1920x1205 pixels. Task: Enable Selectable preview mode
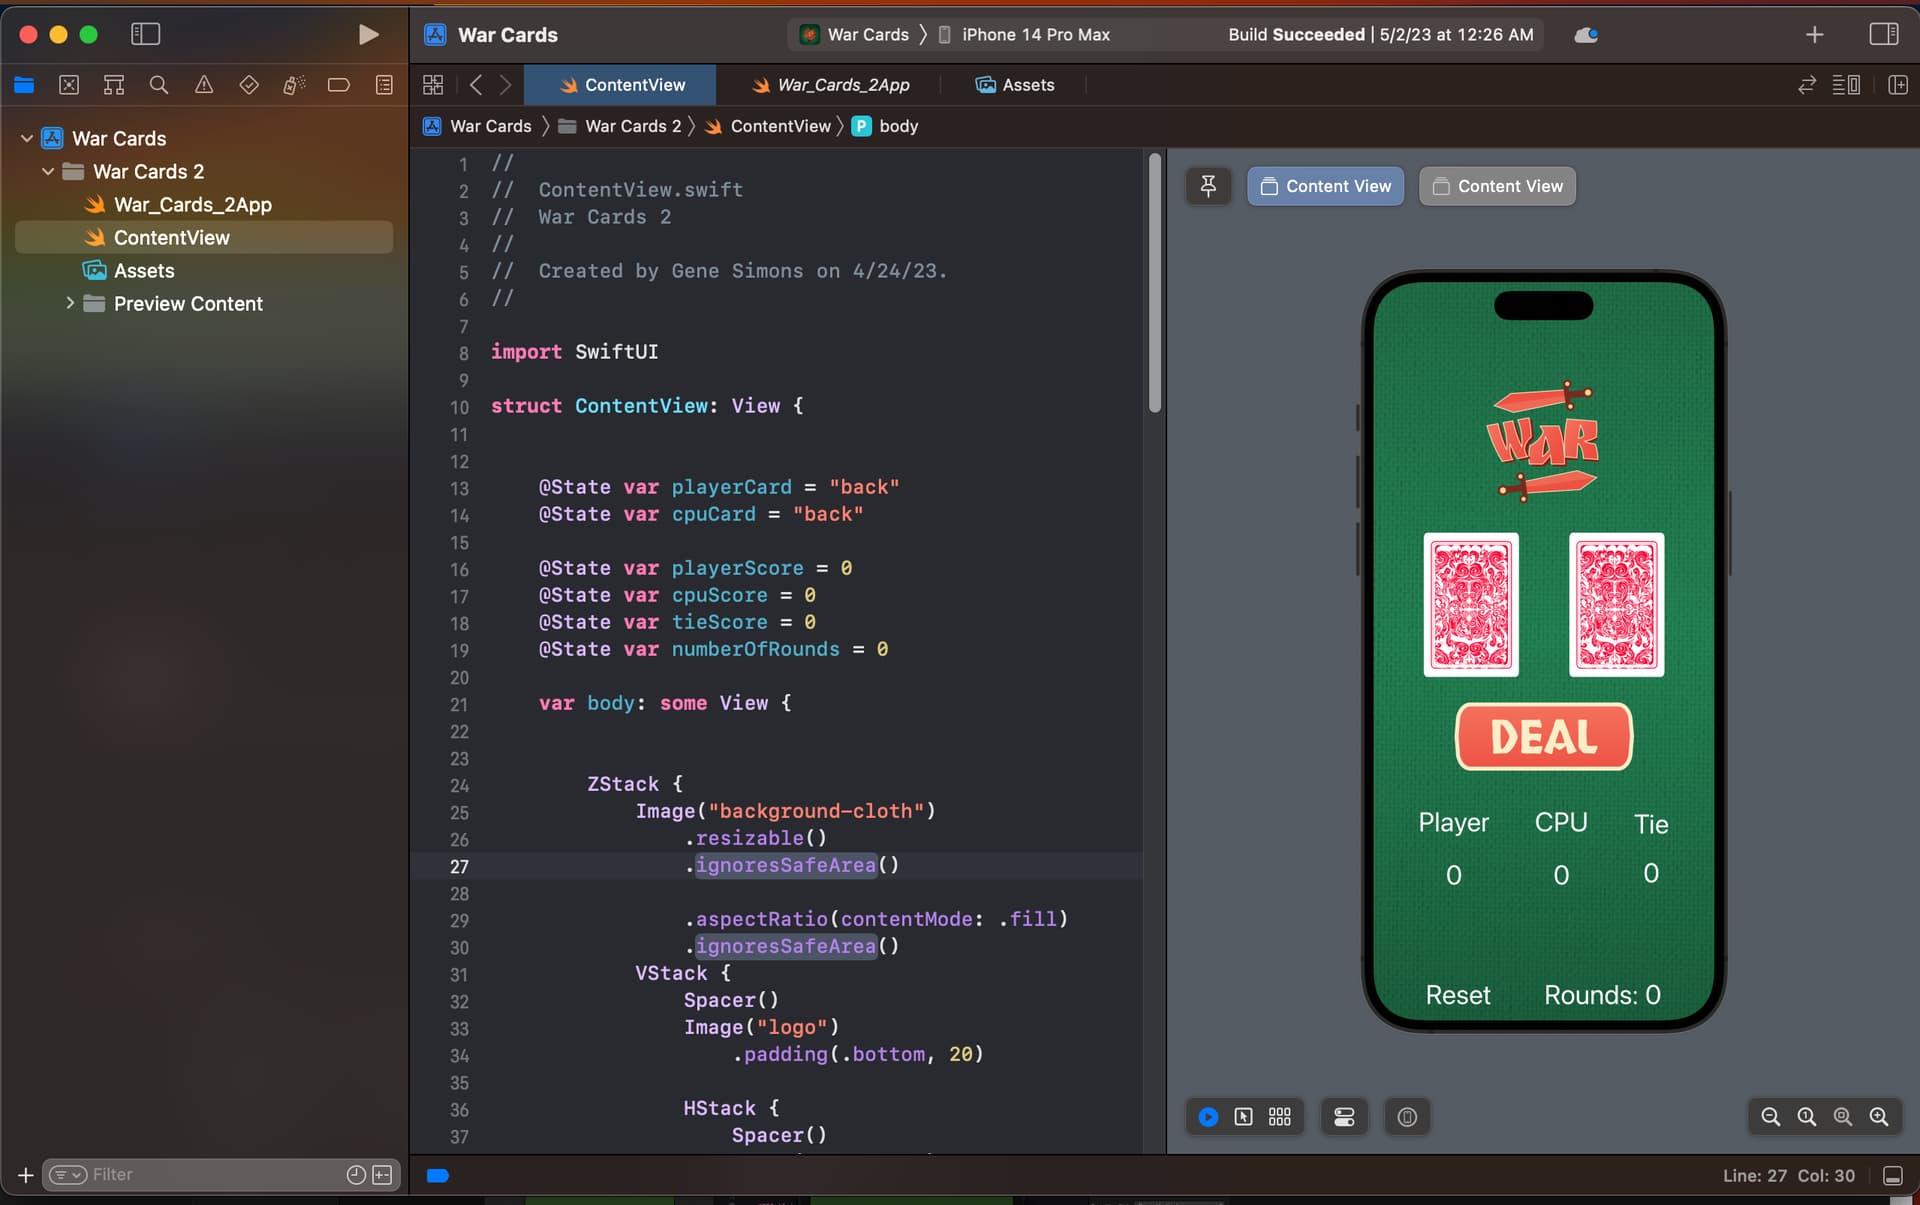[1243, 1117]
